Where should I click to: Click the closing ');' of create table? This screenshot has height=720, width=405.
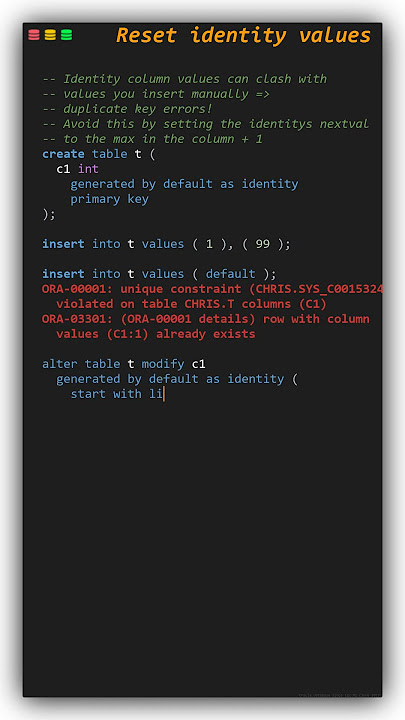pyautogui.click(x=49, y=214)
